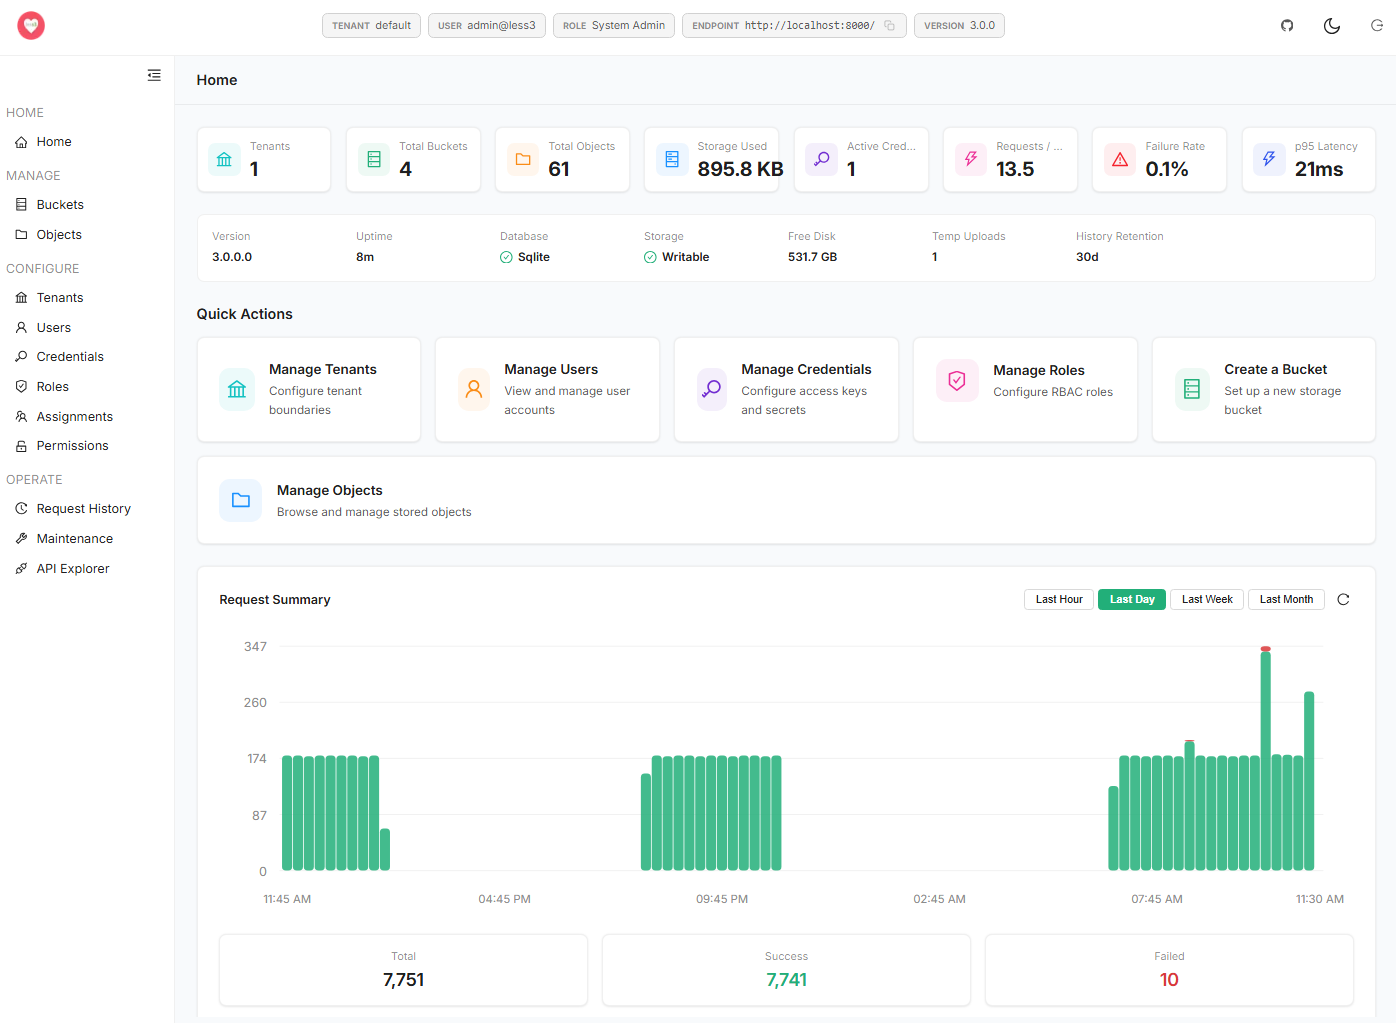Refresh the Request Summary chart
This screenshot has width=1396, height=1023.
1343,599
